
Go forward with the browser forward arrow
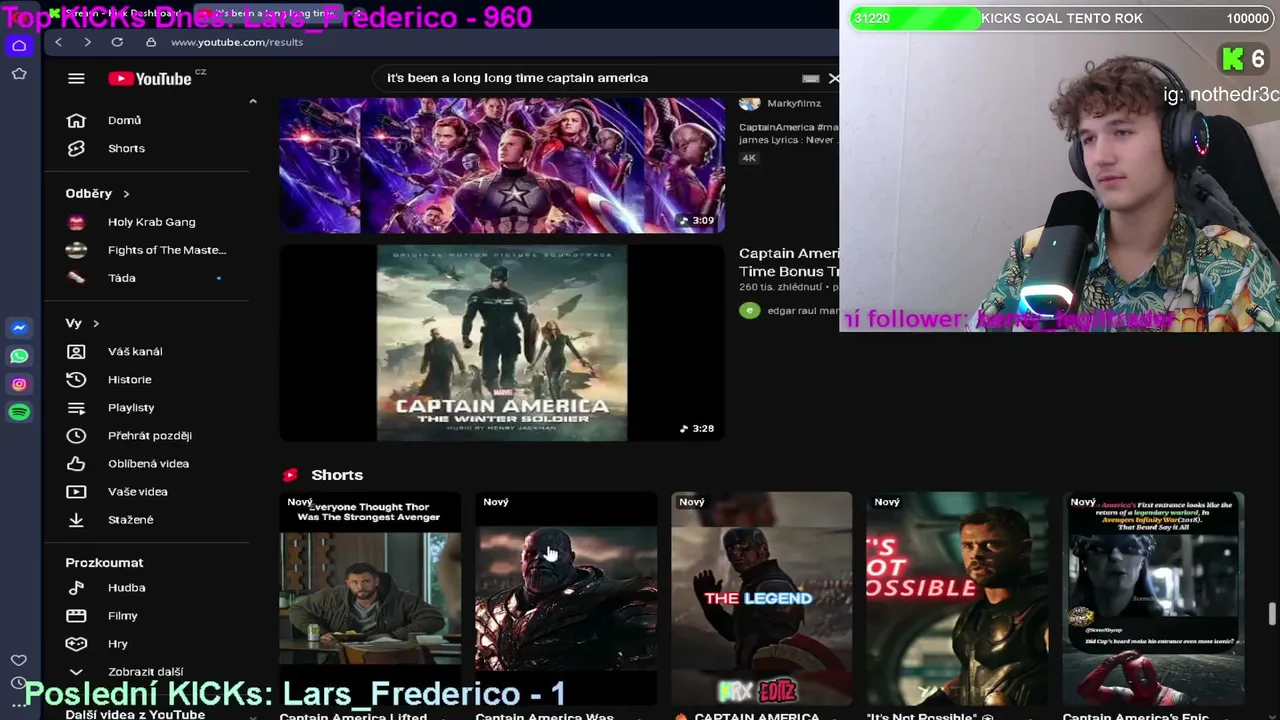pyautogui.click(x=87, y=42)
